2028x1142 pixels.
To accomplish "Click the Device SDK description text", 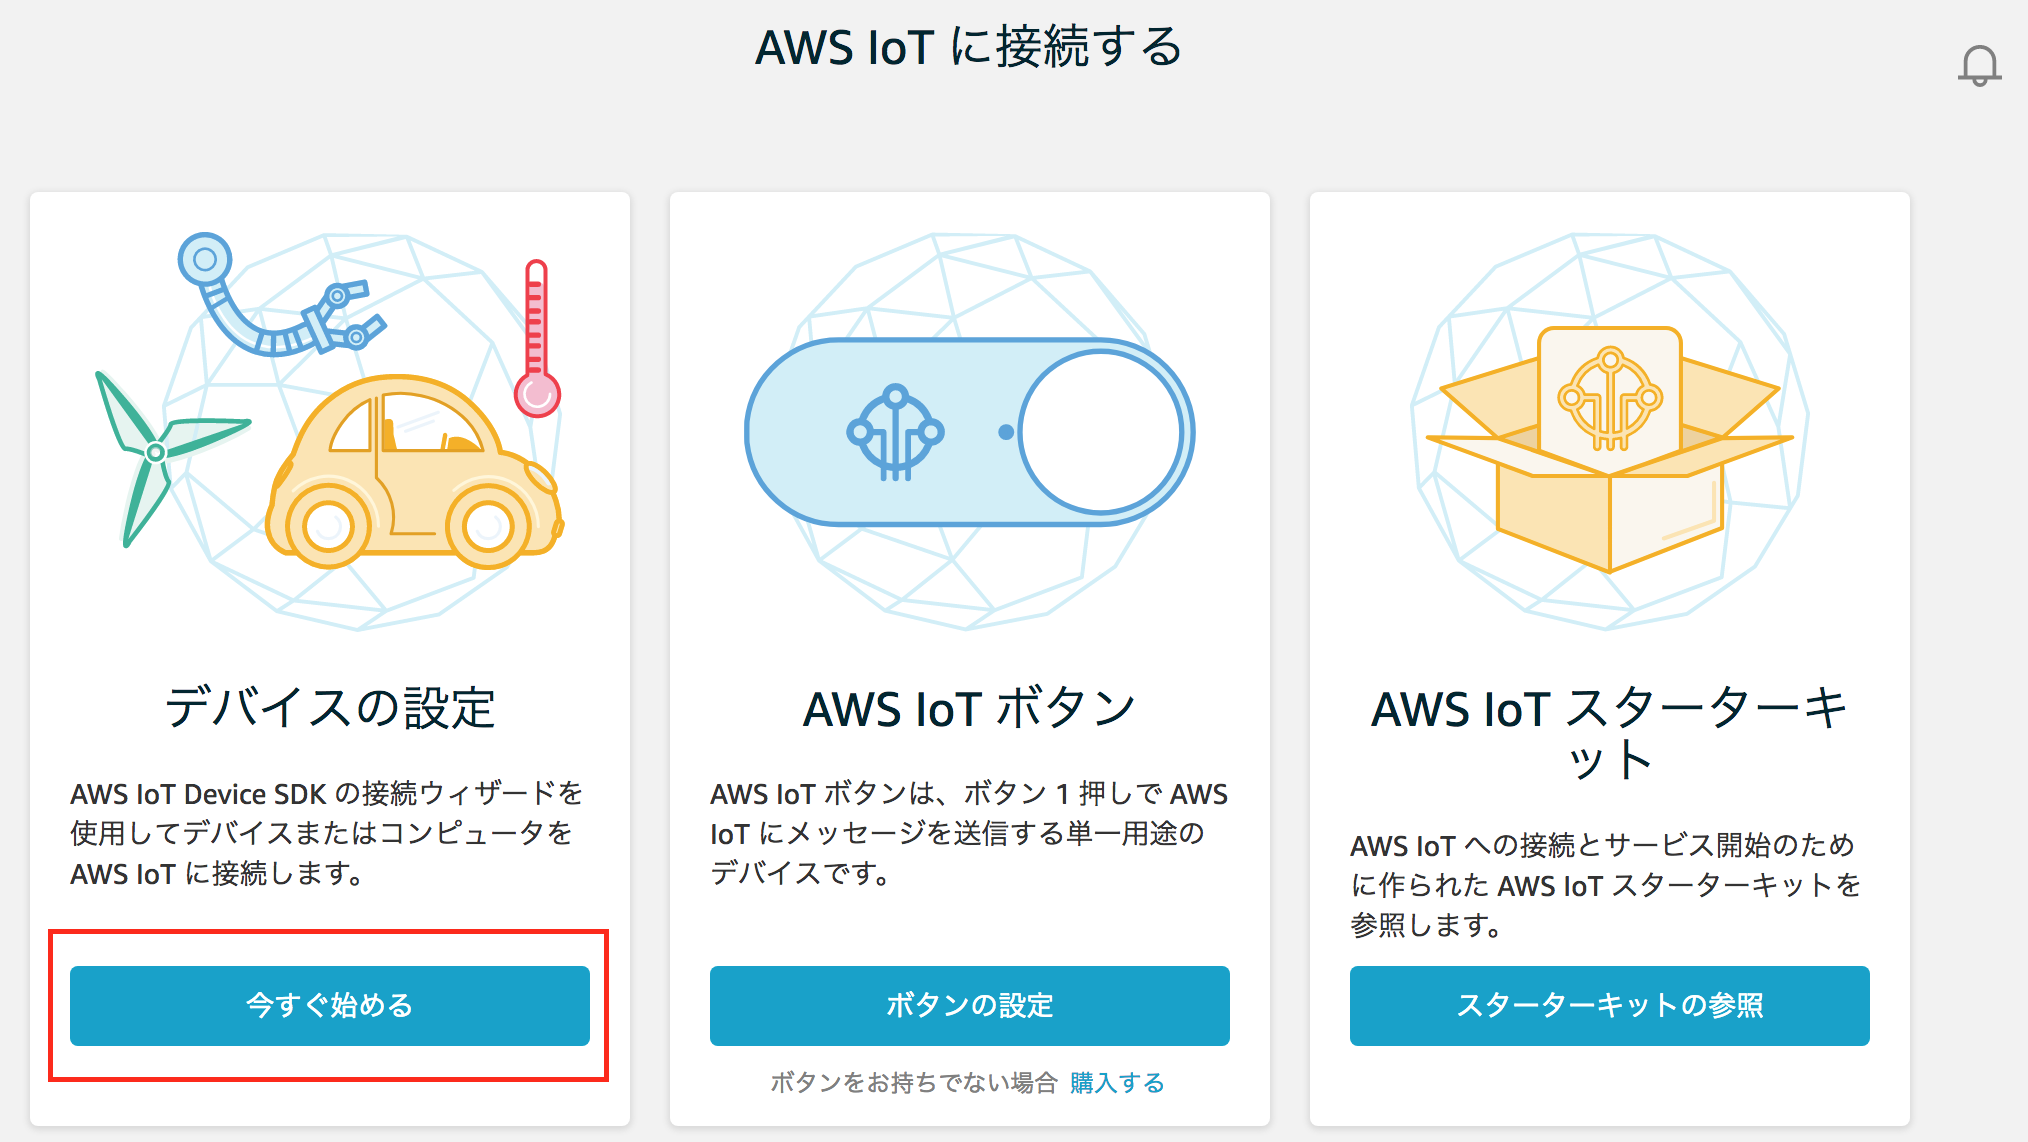I will pyautogui.click(x=327, y=833).
